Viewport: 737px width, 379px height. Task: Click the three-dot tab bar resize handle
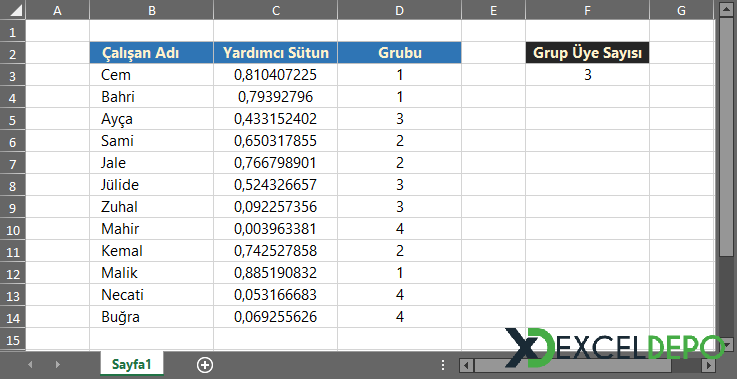tap(443, 365)
